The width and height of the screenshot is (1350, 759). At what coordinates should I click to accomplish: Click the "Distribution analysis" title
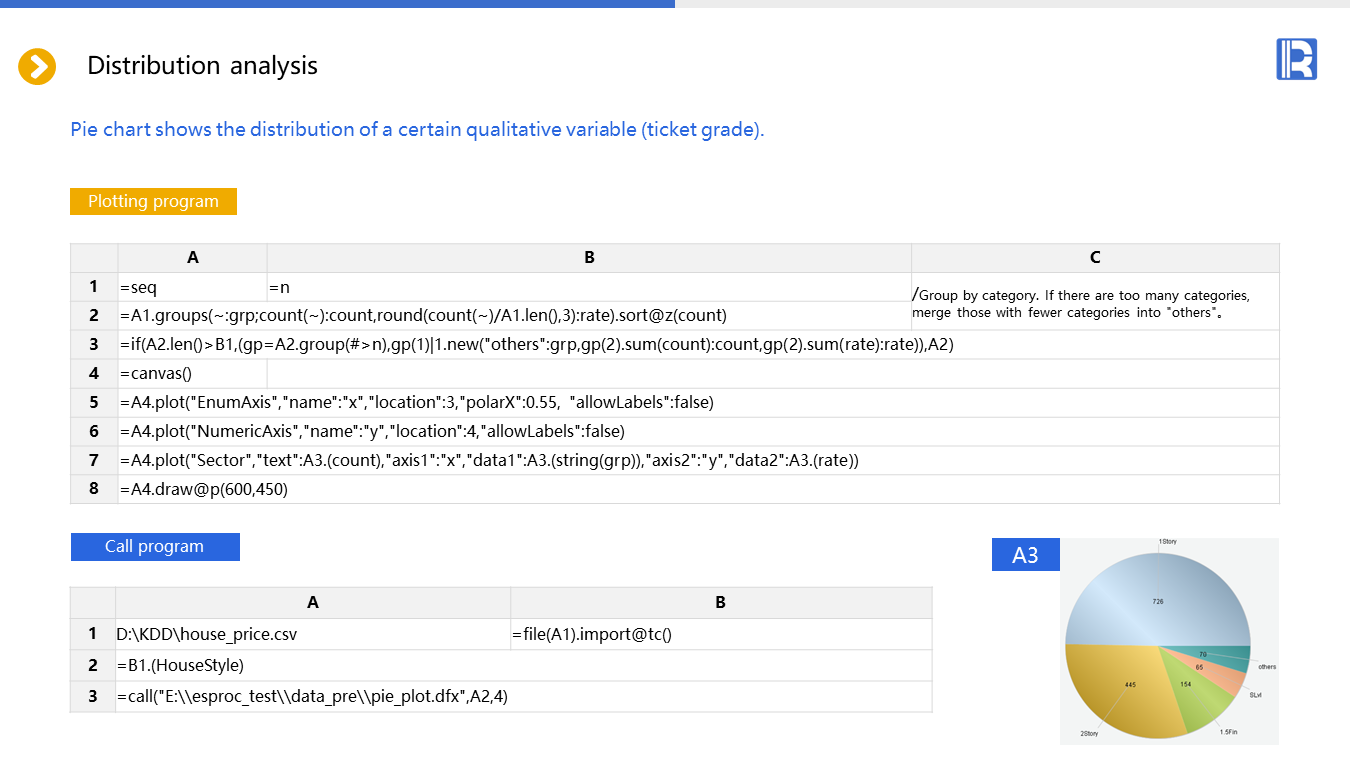202,66
